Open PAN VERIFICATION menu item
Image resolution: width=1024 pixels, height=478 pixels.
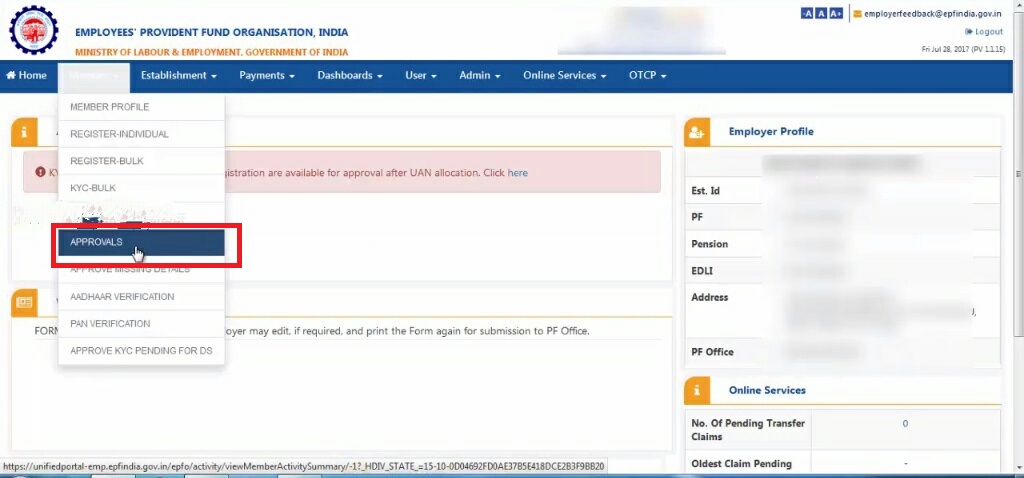pyautogui.click(x=141, y=324)
